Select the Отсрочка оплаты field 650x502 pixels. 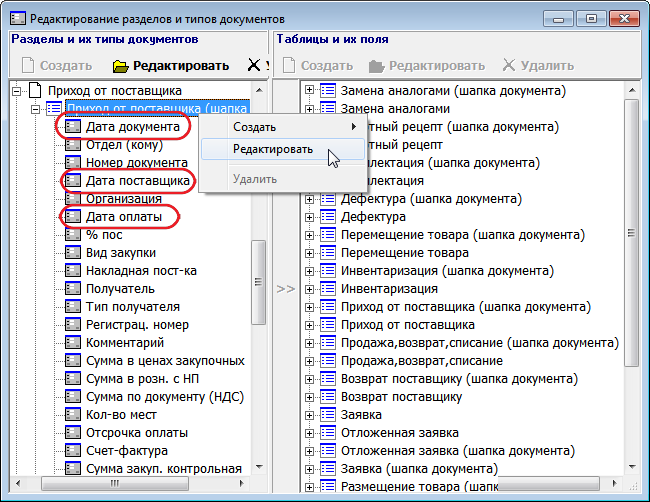point(137,433)
